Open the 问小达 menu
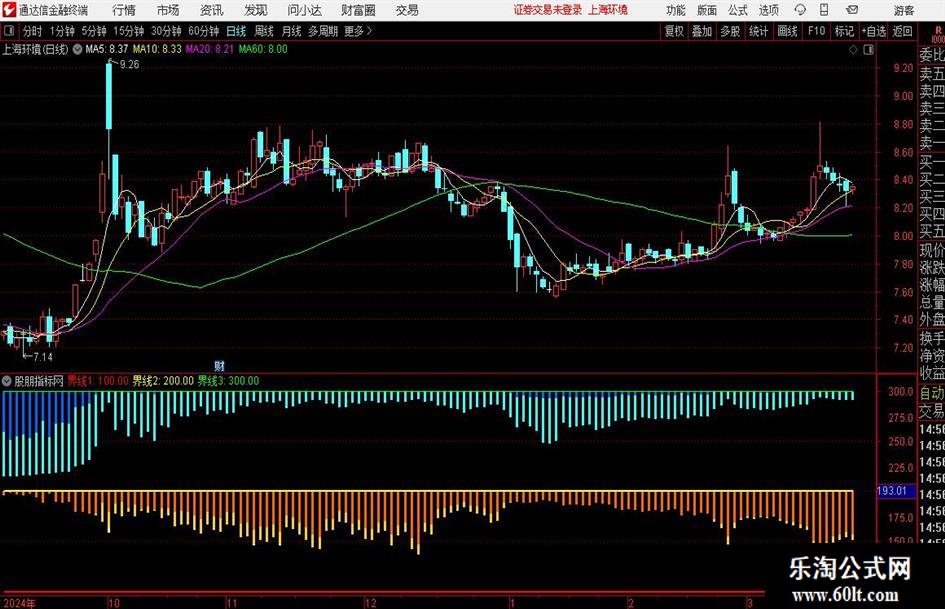Viewport: 945px width, 609px height. click(304, 10)
